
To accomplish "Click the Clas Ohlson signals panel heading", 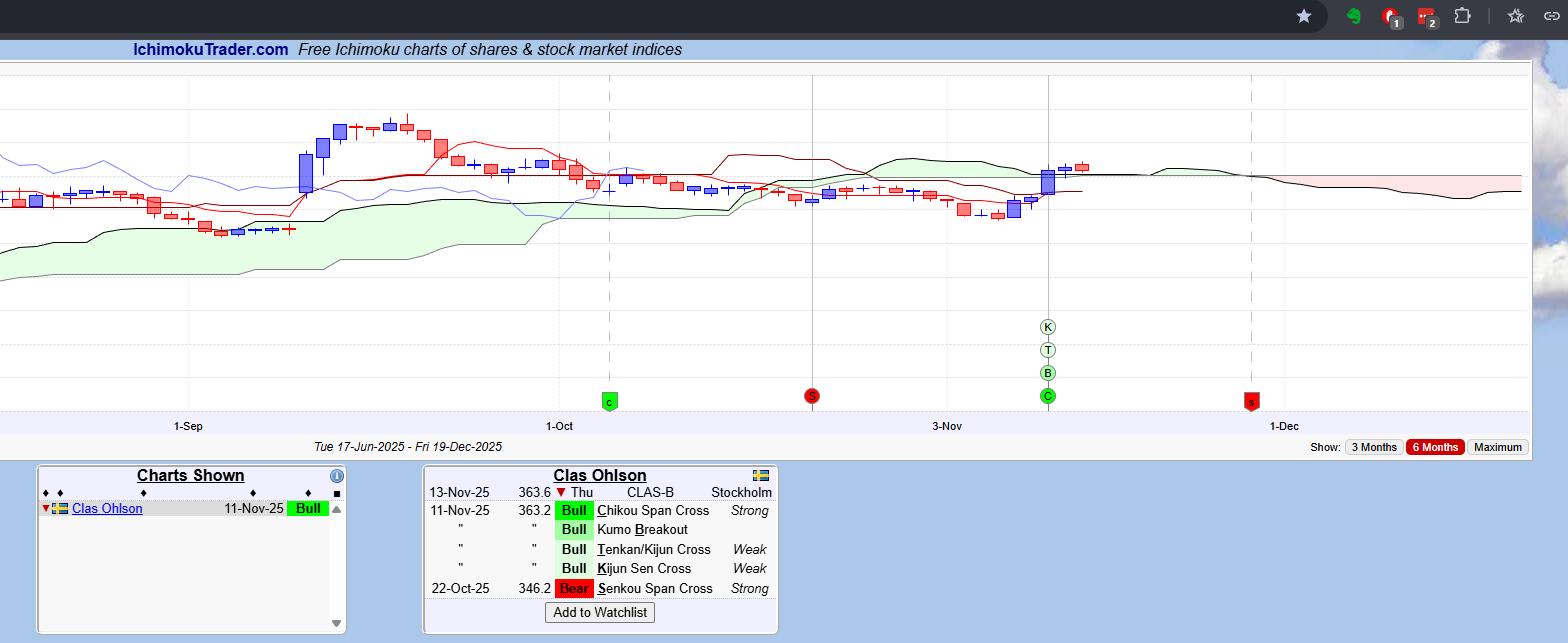I will tap(600, 476).
